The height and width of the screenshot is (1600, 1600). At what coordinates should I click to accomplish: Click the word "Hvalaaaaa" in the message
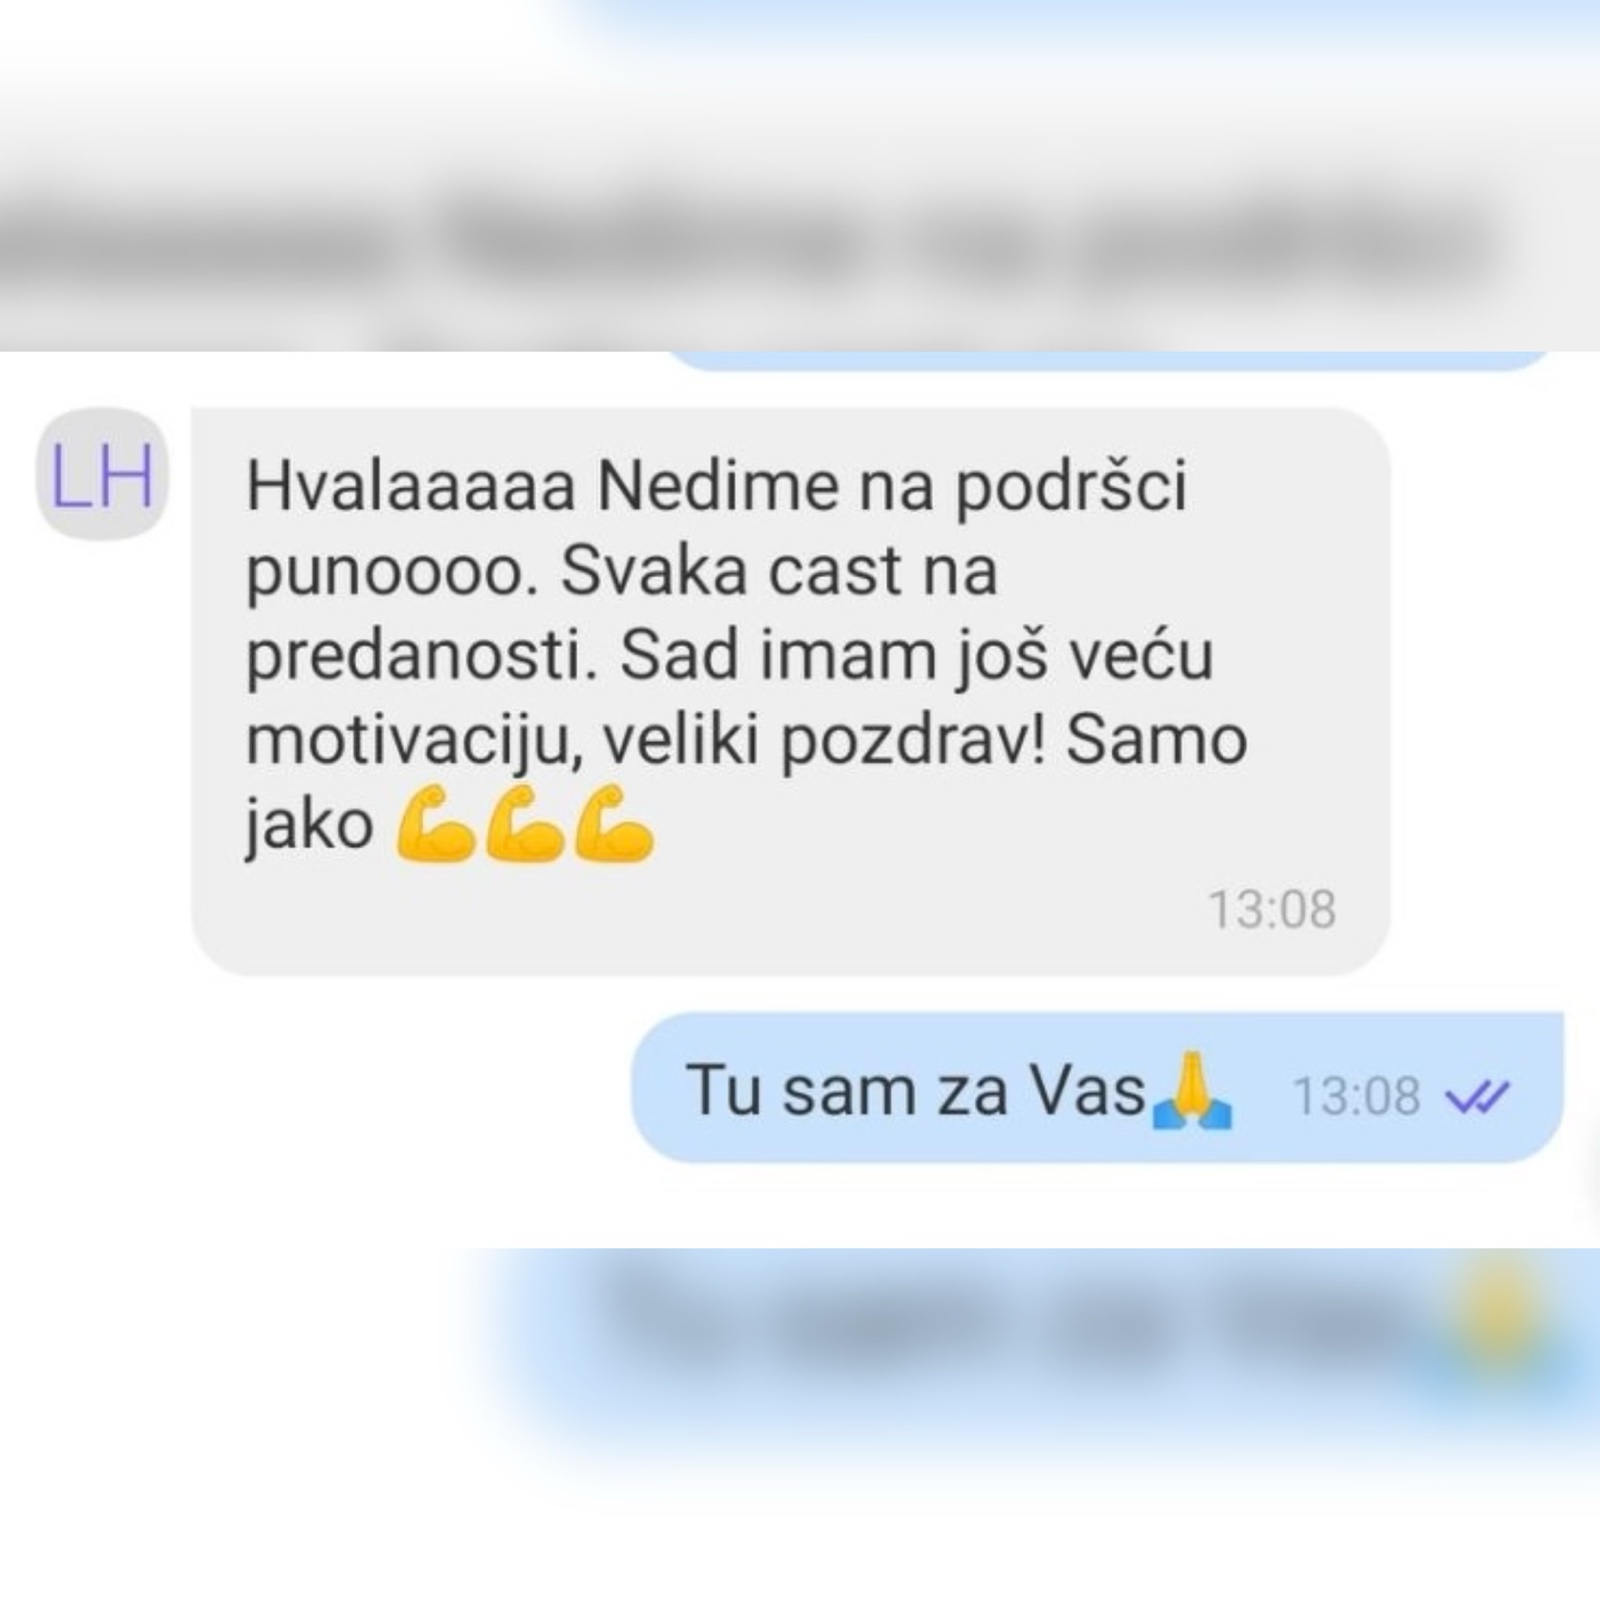(411, 487)
